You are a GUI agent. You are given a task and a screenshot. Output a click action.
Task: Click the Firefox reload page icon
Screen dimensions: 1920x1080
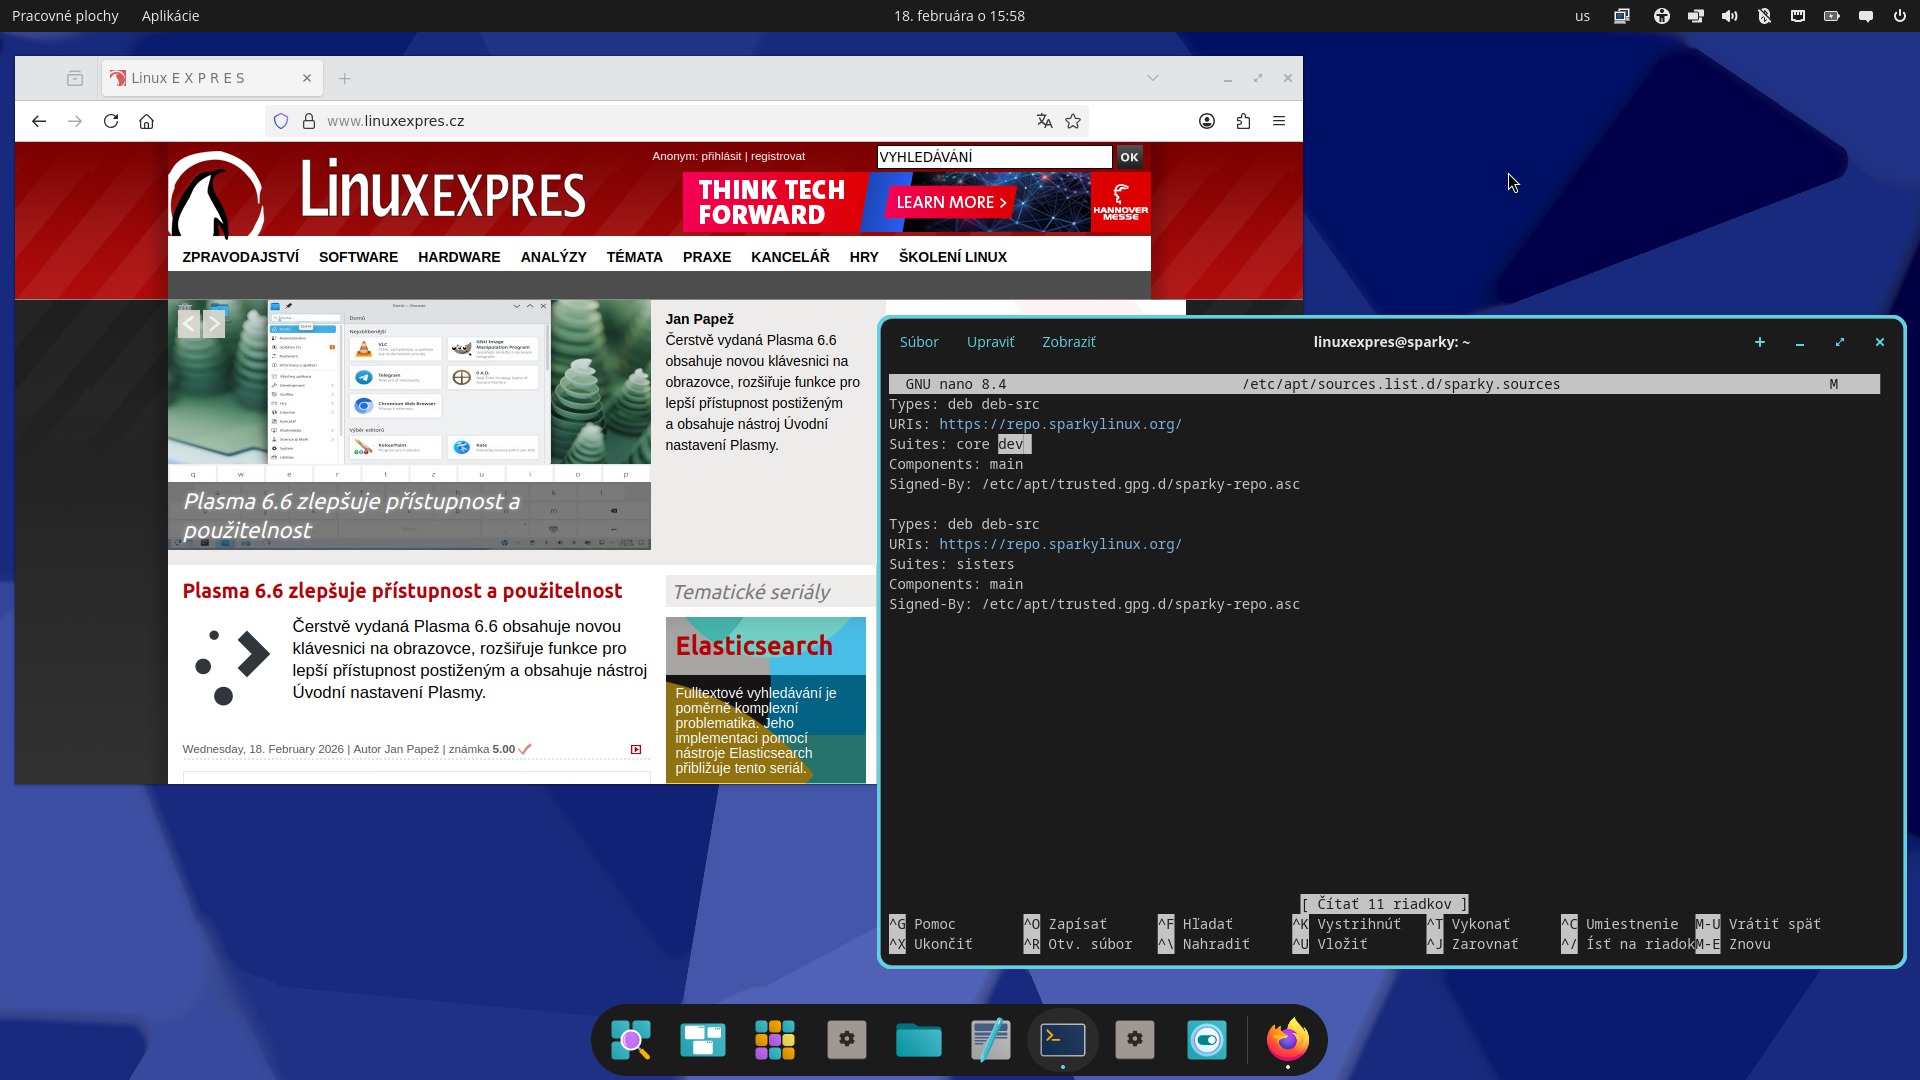(111, 121)
